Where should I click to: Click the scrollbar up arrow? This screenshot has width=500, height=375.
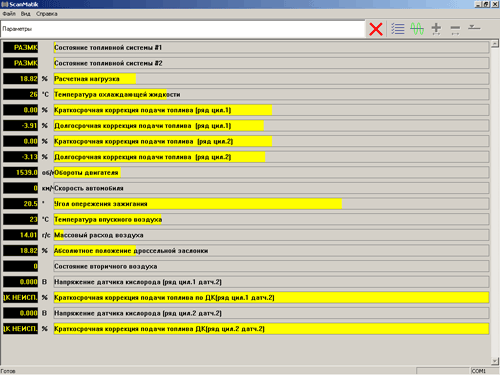495,44
